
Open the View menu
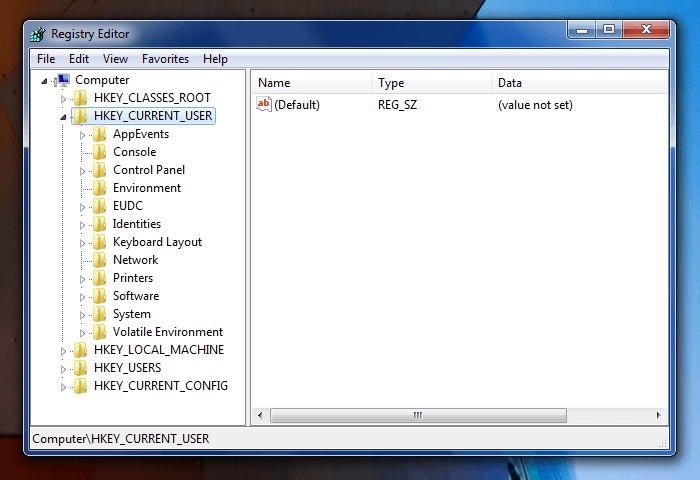115,59
